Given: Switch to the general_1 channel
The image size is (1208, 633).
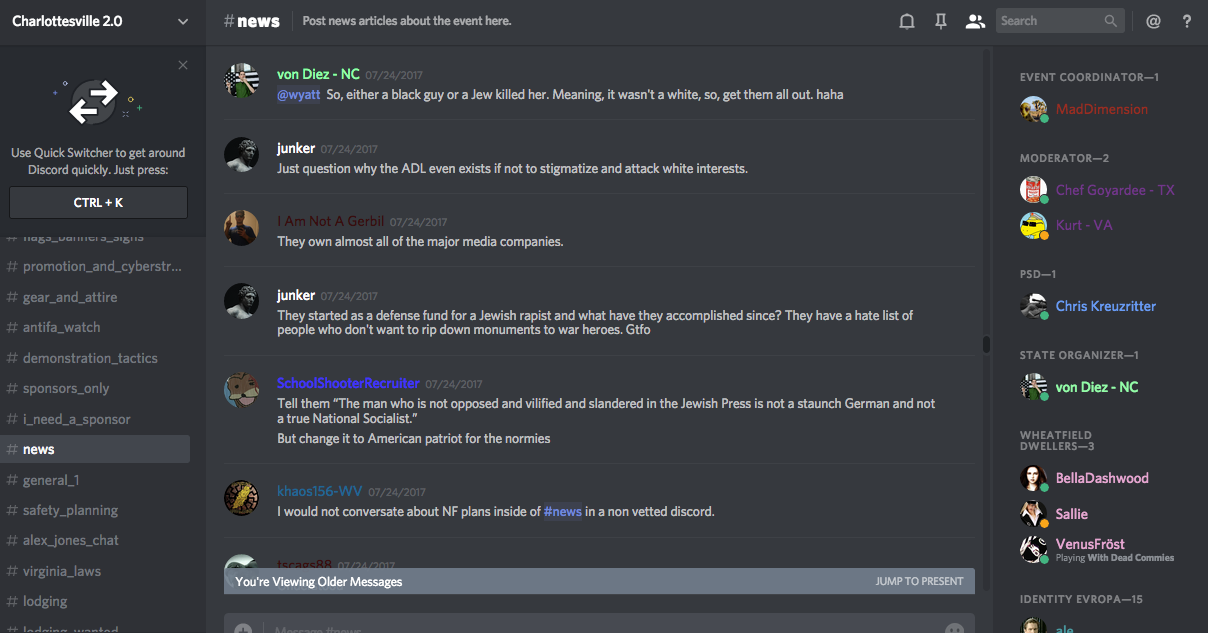Looking at the screenshot, I should tap(51, 480).
